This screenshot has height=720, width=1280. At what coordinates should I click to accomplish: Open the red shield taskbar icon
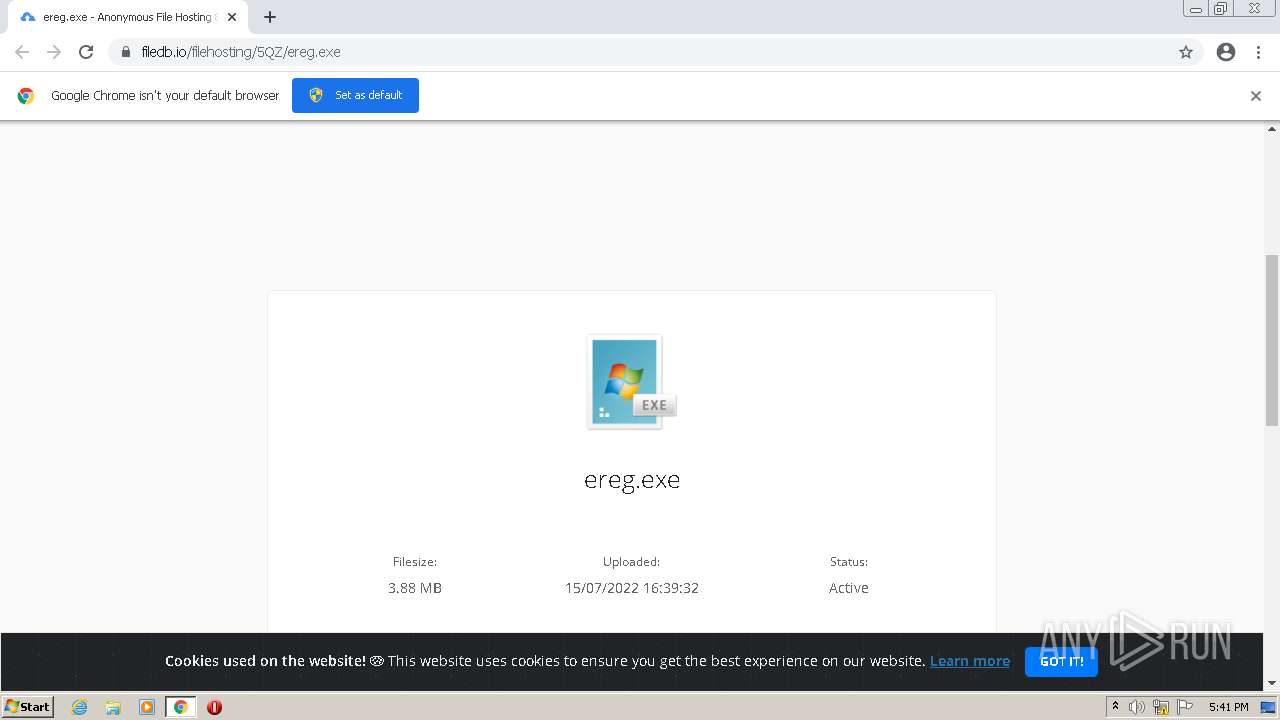(x=214, y=707)
